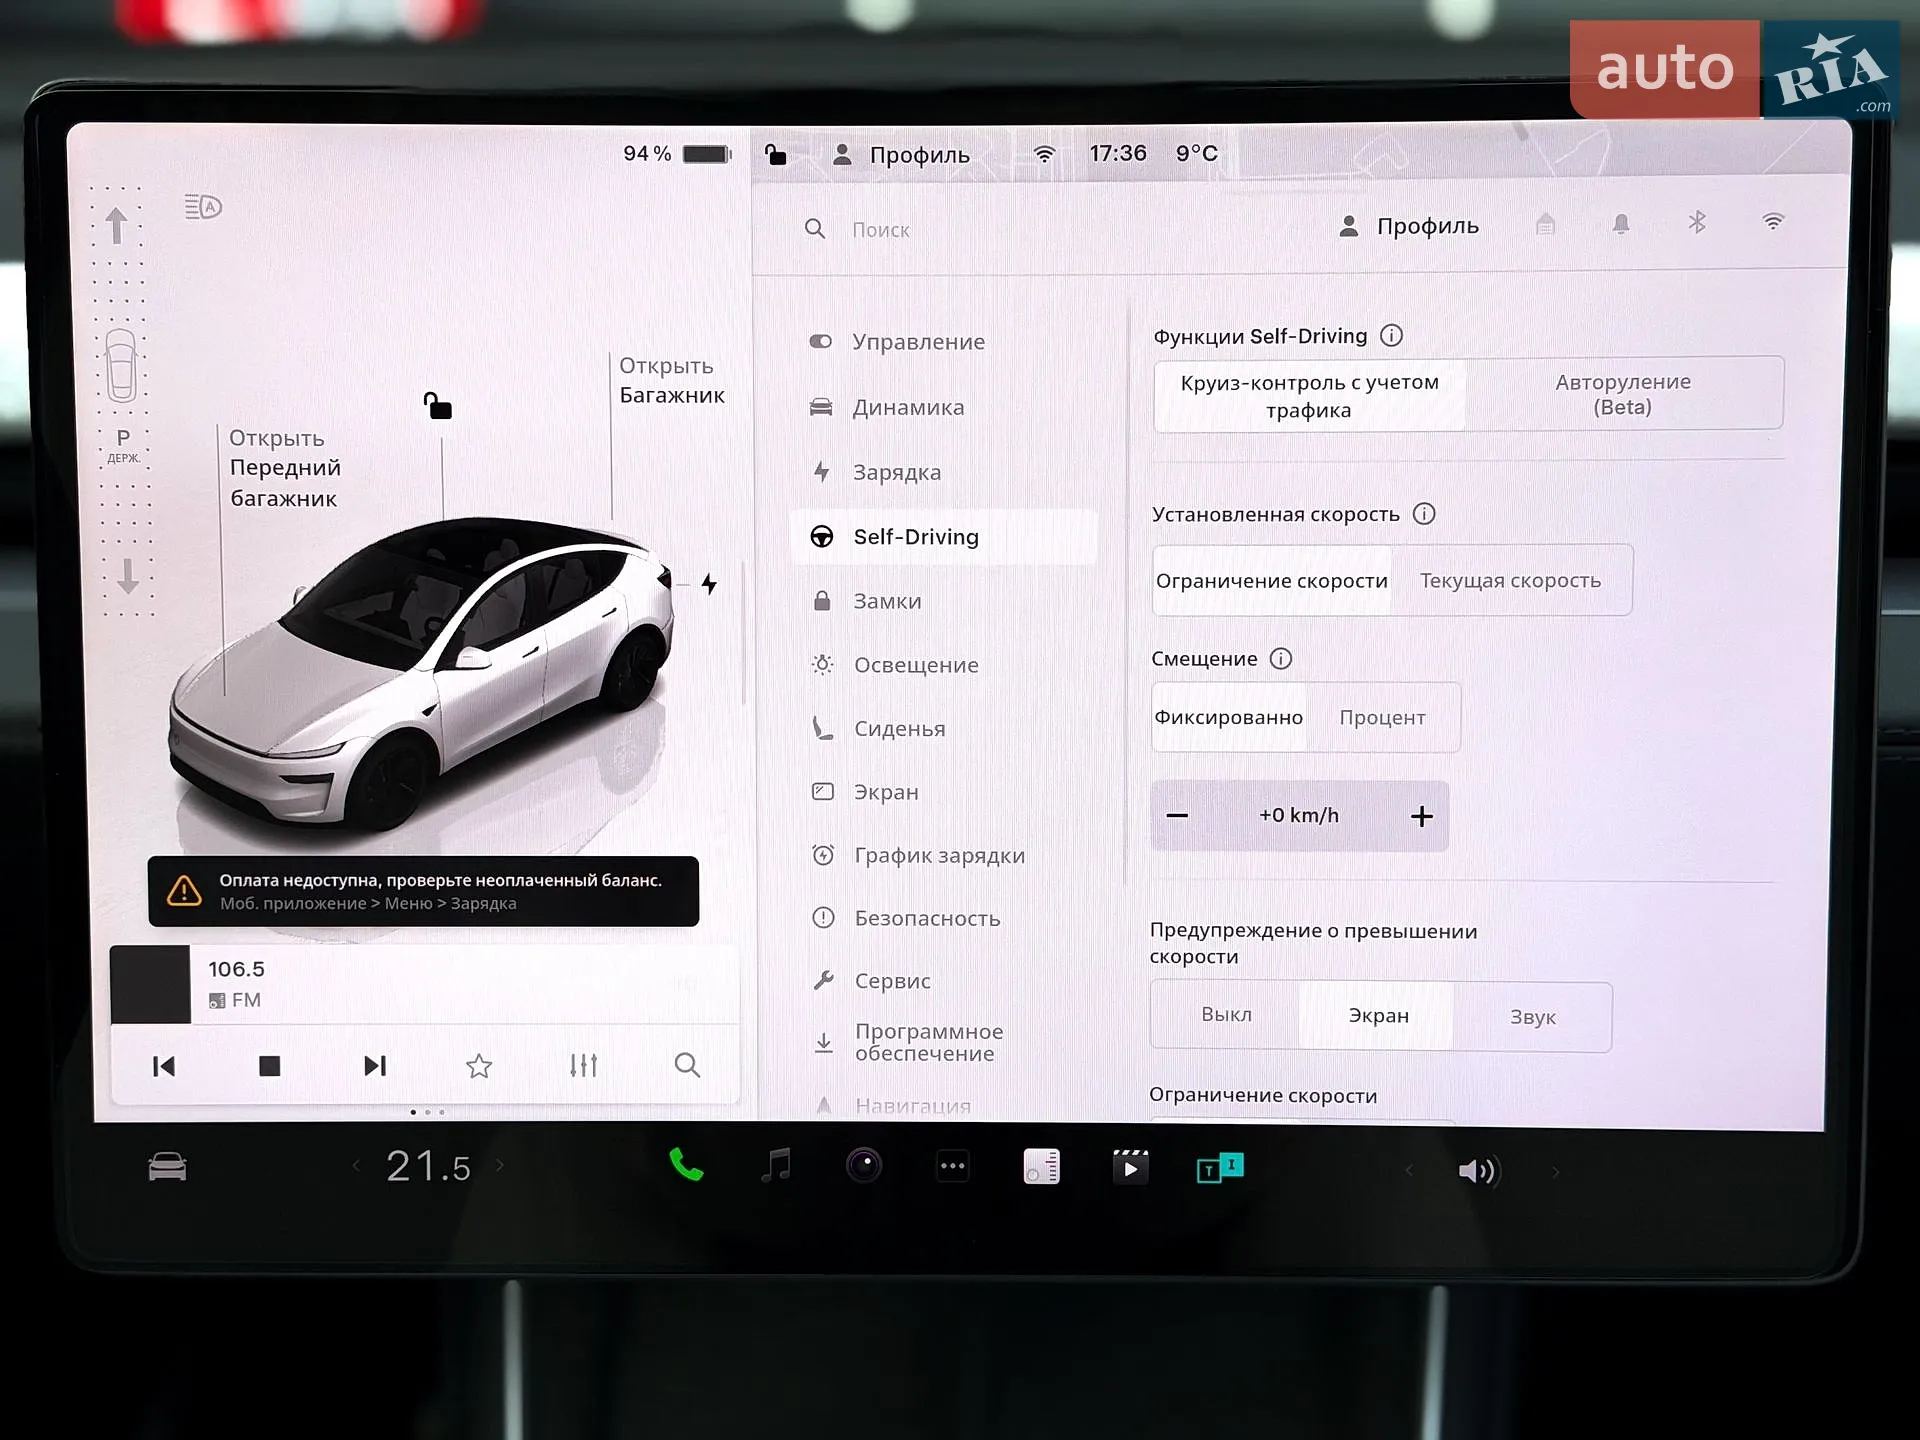Open Wi-Fi settings icon in settings header

pyautogui.click(x=1773, y=222)
